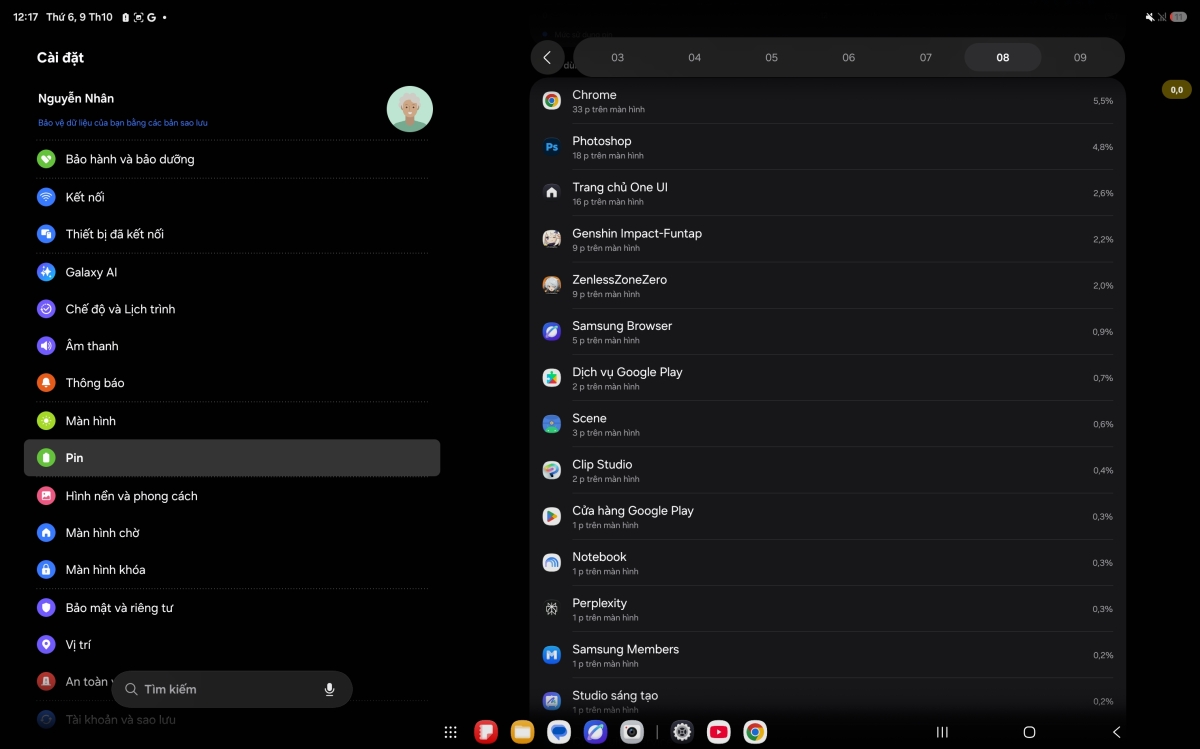Tap the system navigation Home button
The width and height of the screenshot is (1200, 749).
pyautogui.click(x=1029, y=733)
